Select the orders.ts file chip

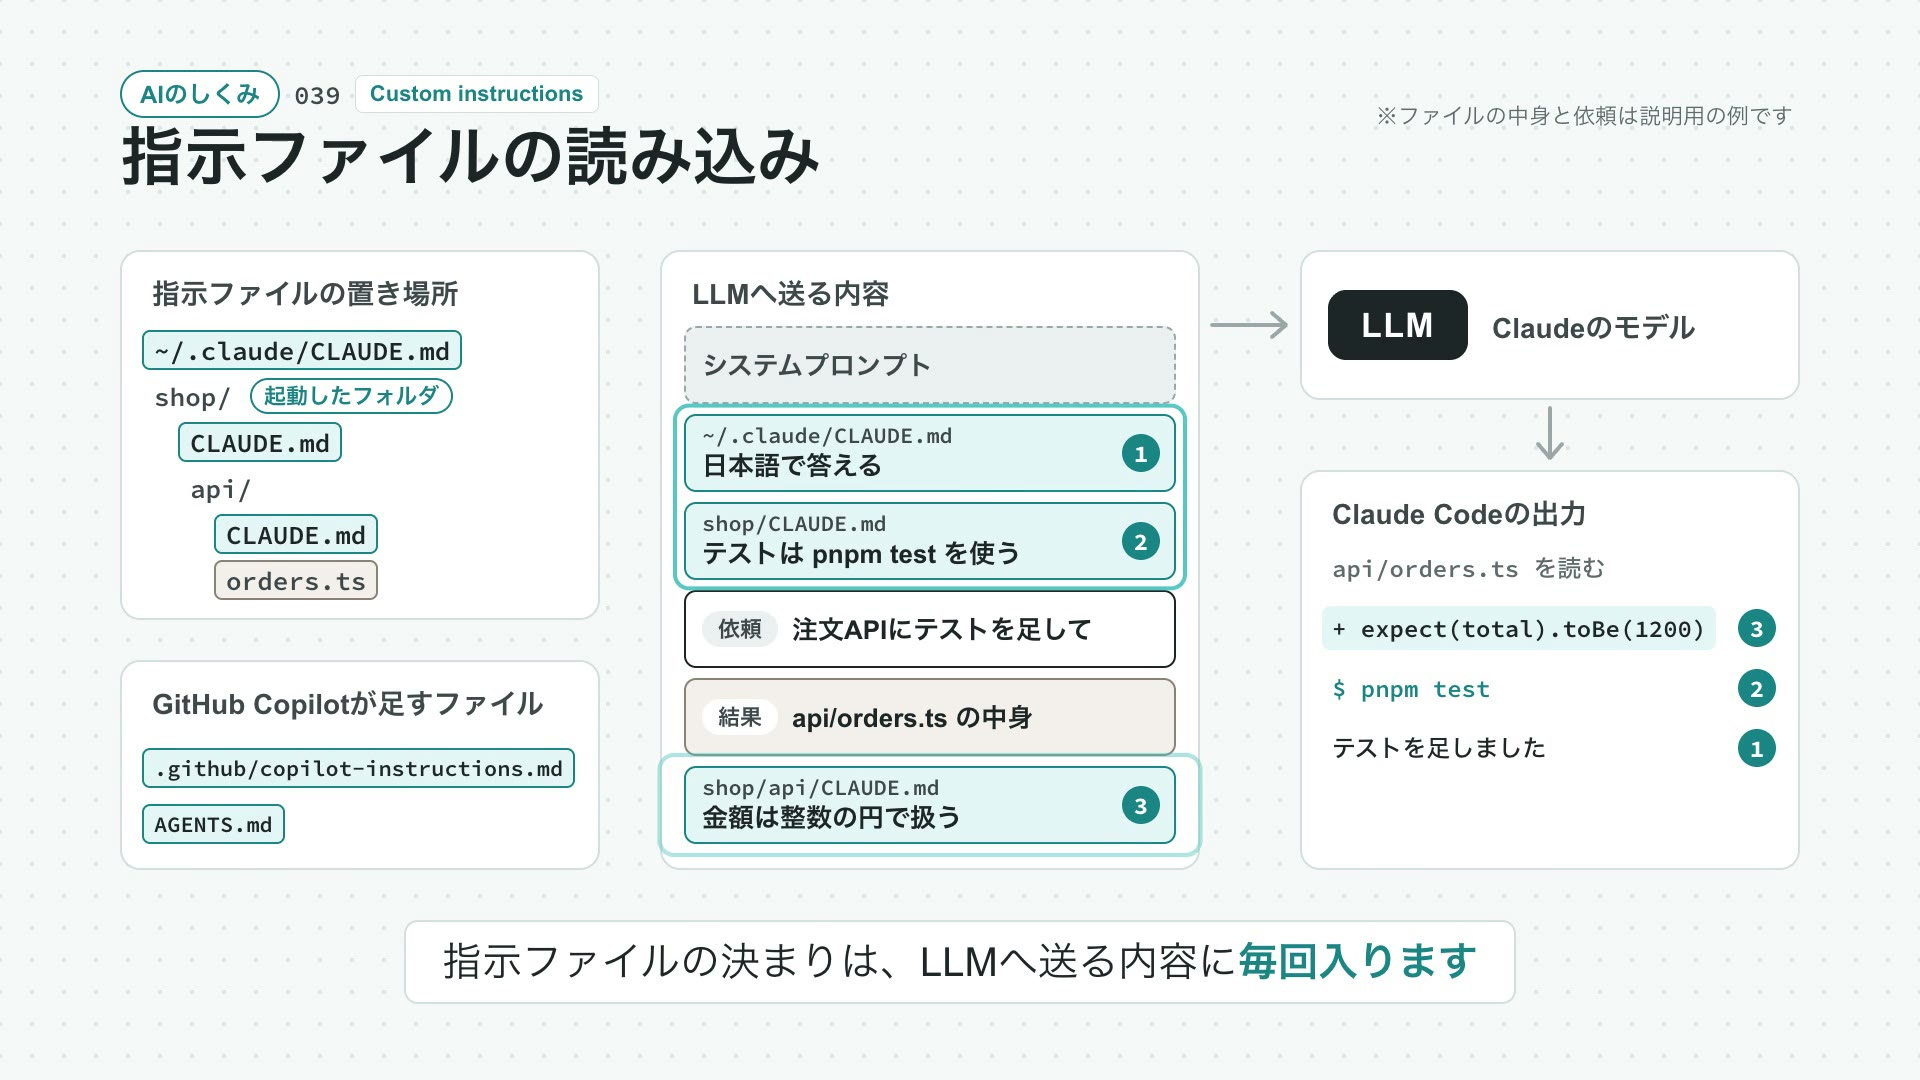296,581
